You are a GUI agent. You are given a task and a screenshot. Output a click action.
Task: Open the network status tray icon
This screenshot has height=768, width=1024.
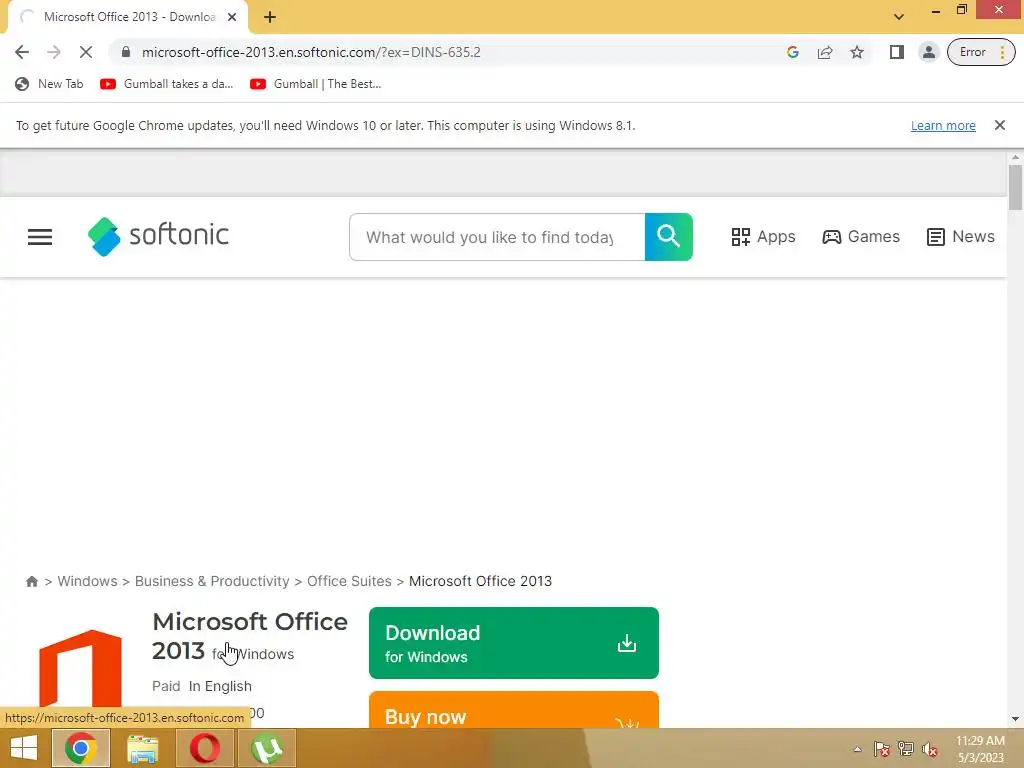coord(906,749)
